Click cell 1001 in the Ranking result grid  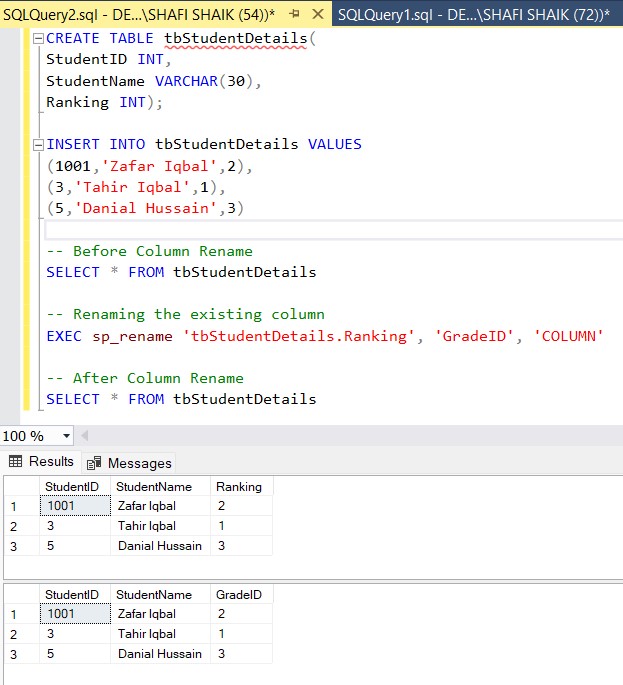point(75,506)
